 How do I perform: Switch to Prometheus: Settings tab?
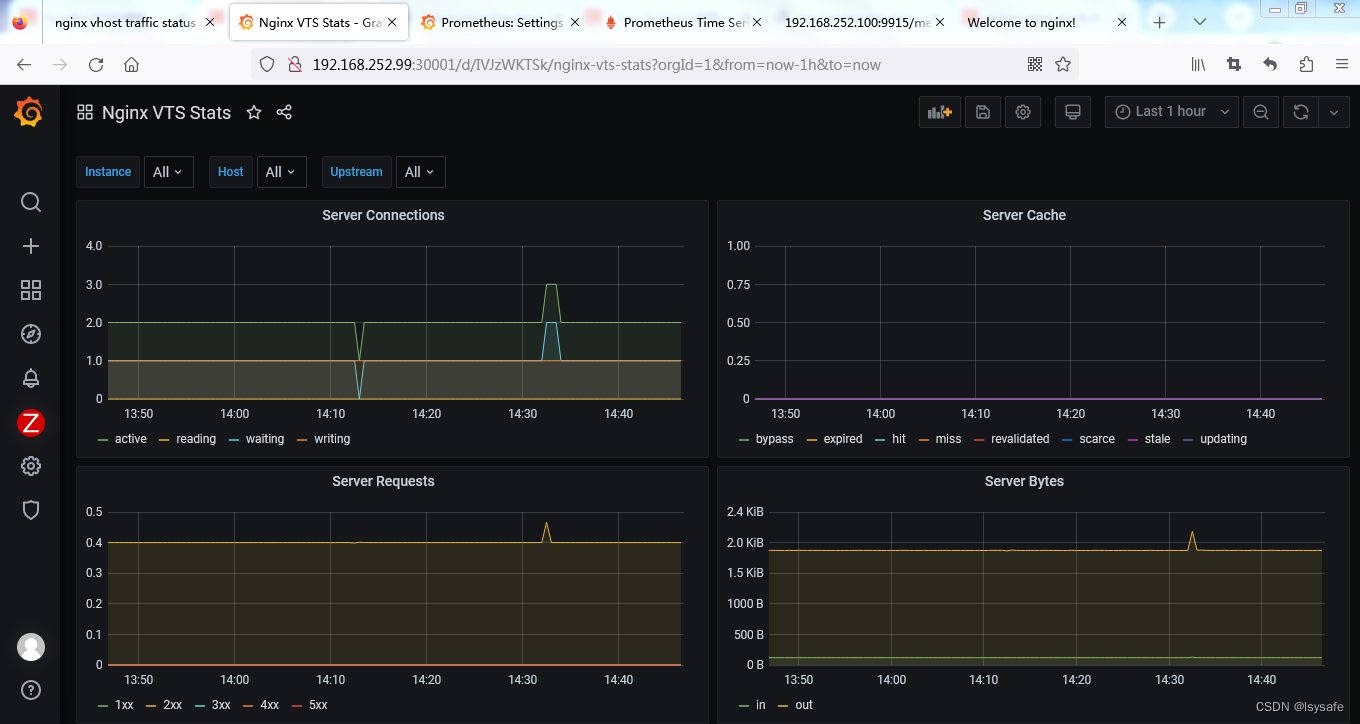(x=501, y=22)
